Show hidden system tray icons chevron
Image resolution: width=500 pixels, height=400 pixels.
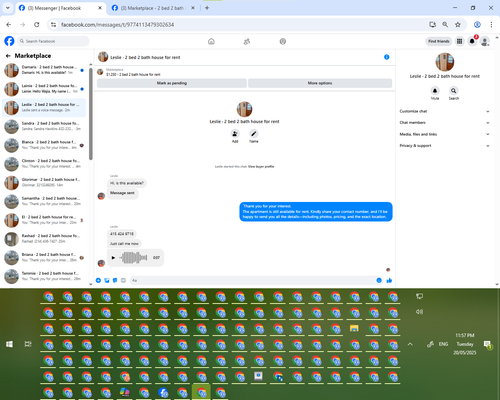coord(410,344)
